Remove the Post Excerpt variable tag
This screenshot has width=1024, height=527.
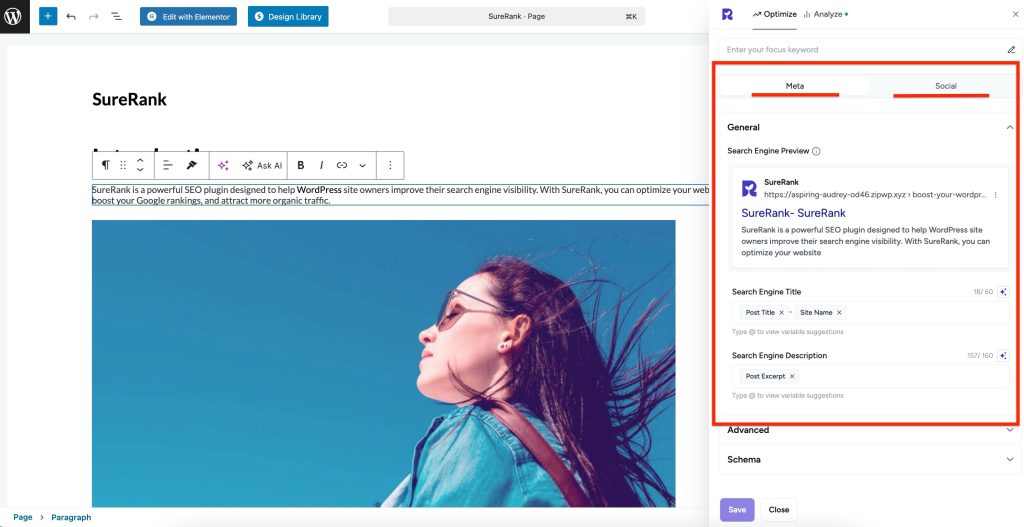[792, 376]
